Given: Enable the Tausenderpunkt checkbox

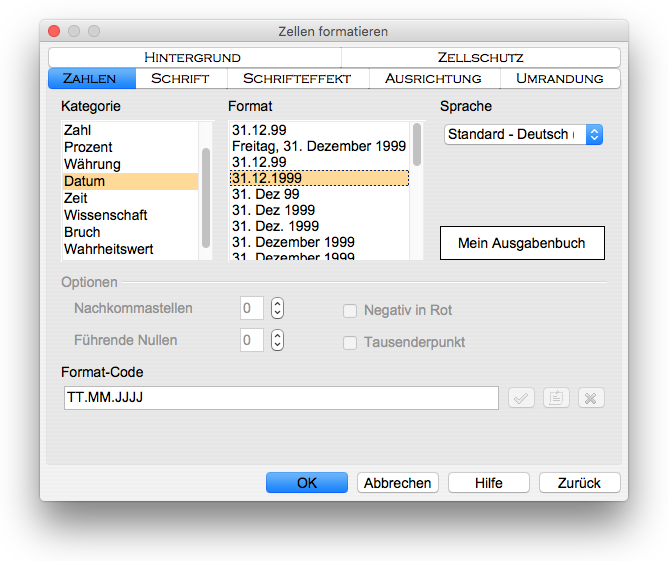Looking at the screenshot, I should pyautogui.click(x=350, y=343).
